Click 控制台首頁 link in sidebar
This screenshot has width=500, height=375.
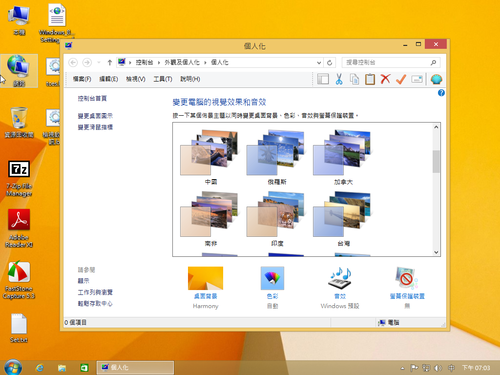click(x=92, y=98)
